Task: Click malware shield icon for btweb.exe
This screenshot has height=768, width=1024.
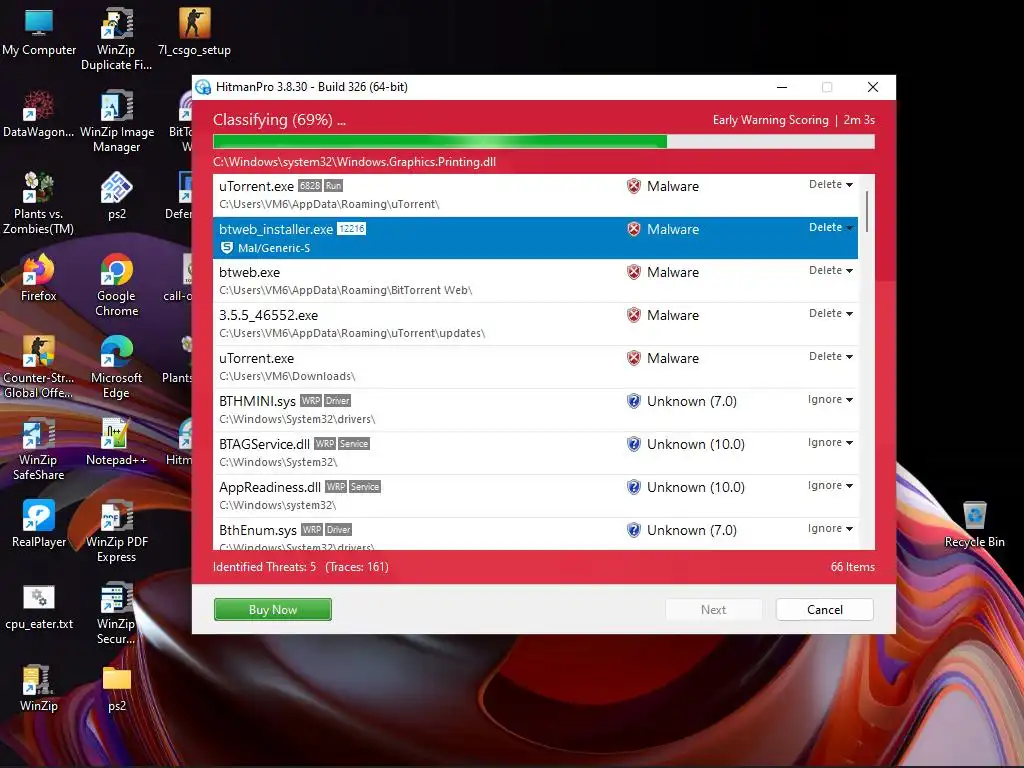Action: point(633,272)
